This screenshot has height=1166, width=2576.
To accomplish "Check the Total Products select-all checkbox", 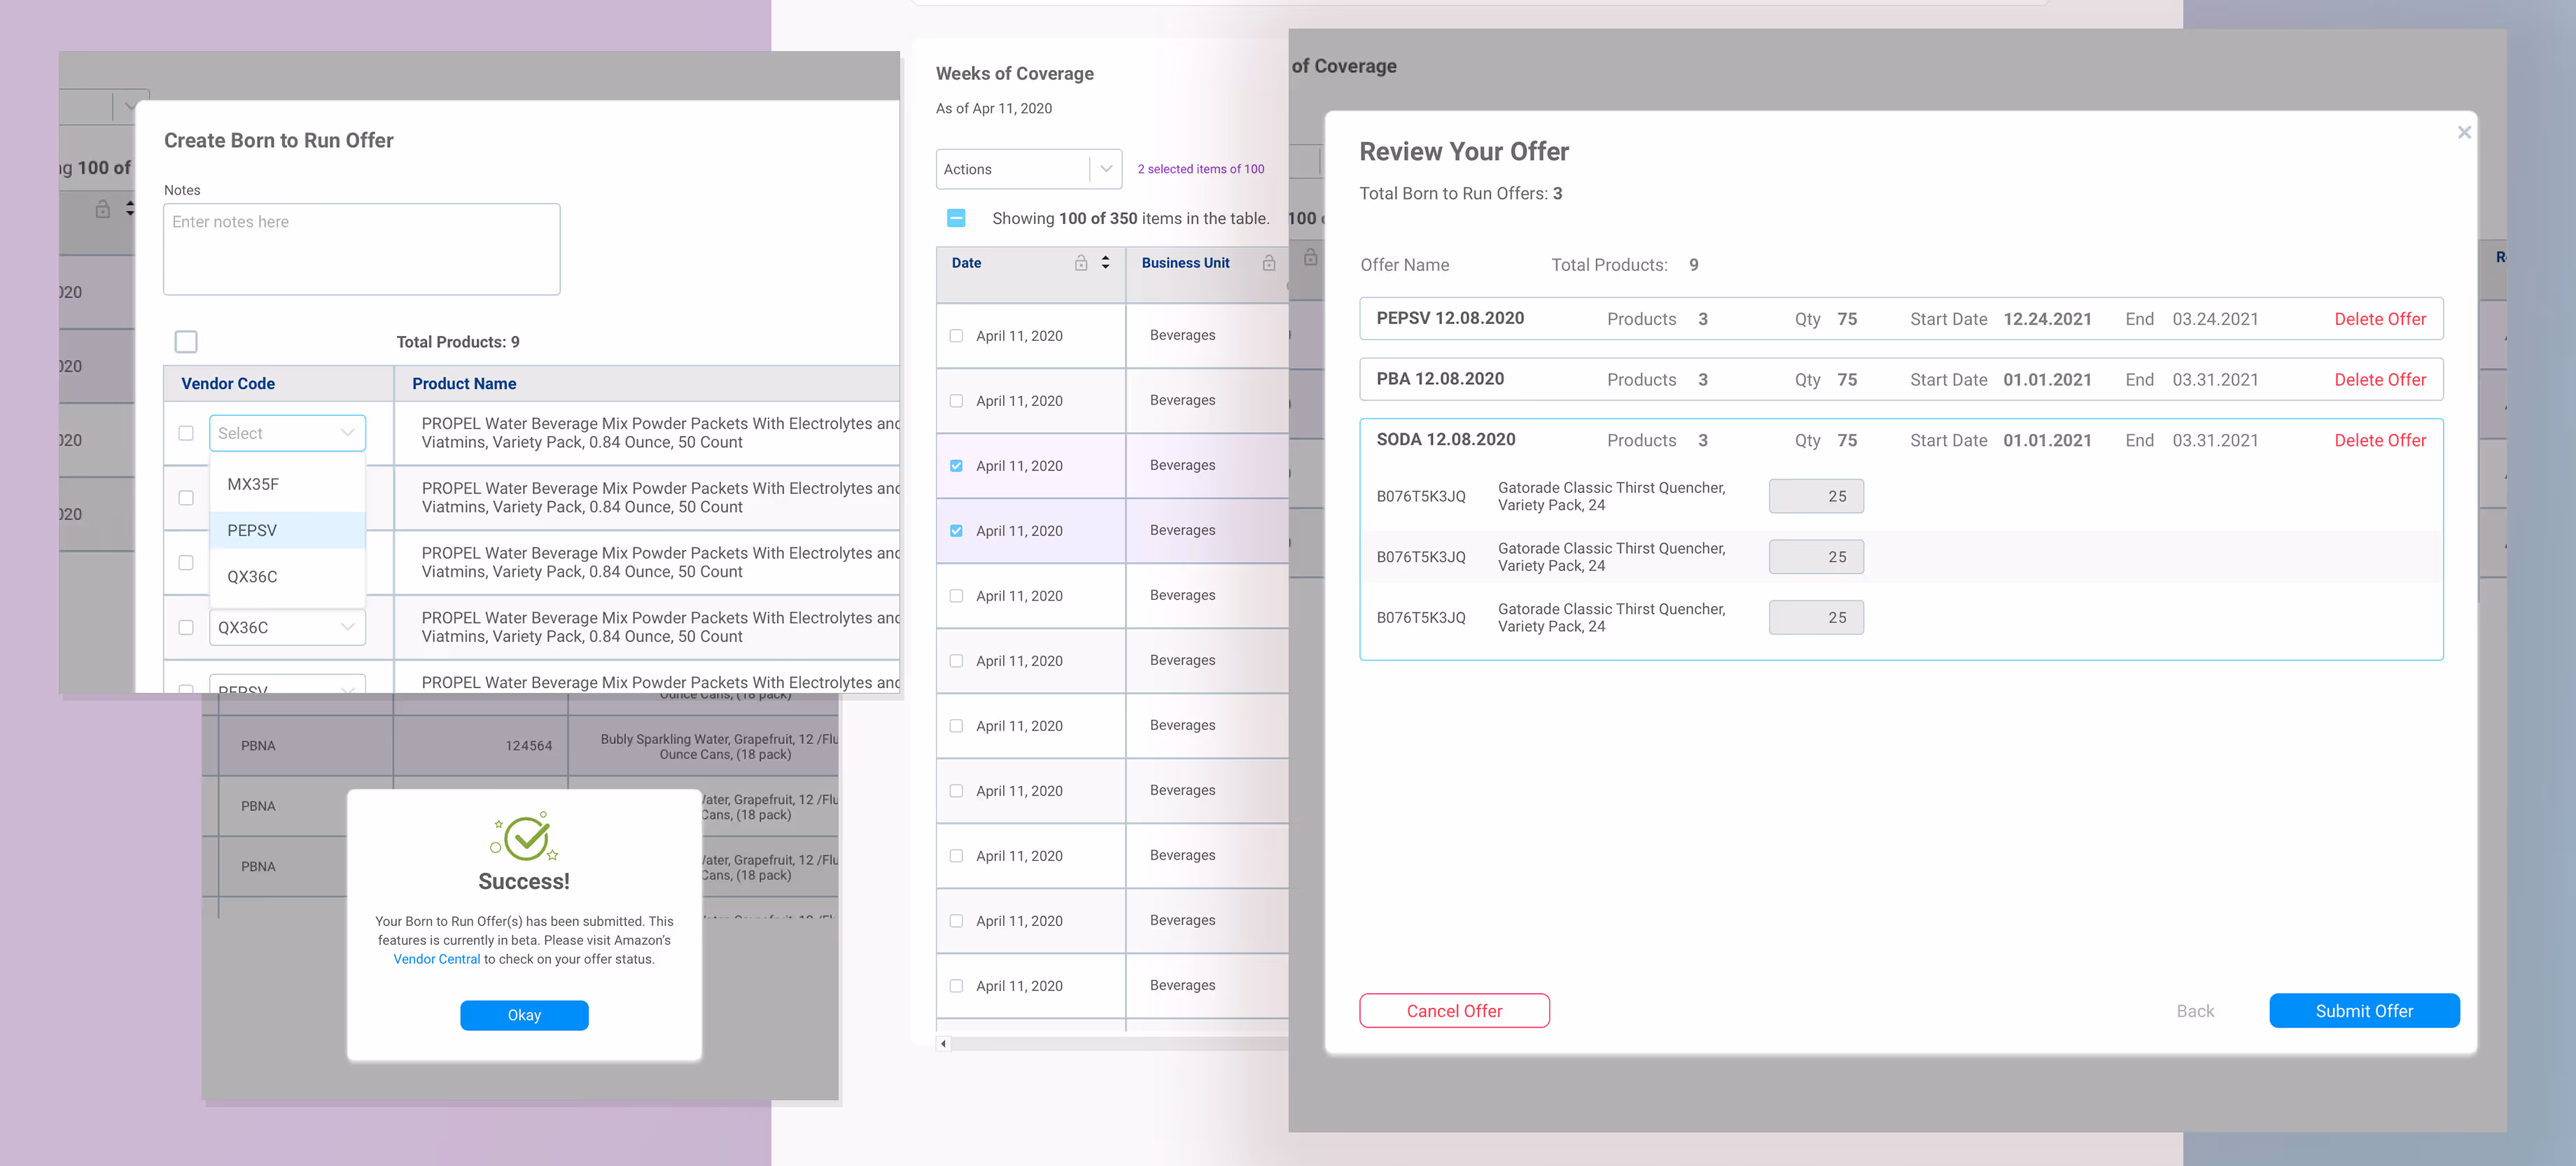I will point(186,342).
